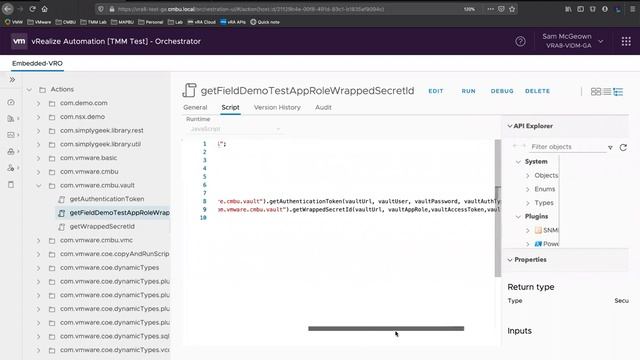This screenshot has width=640, height=360.
Task: Select com.vmware.cmbu folder
Action: pos(89,171)
